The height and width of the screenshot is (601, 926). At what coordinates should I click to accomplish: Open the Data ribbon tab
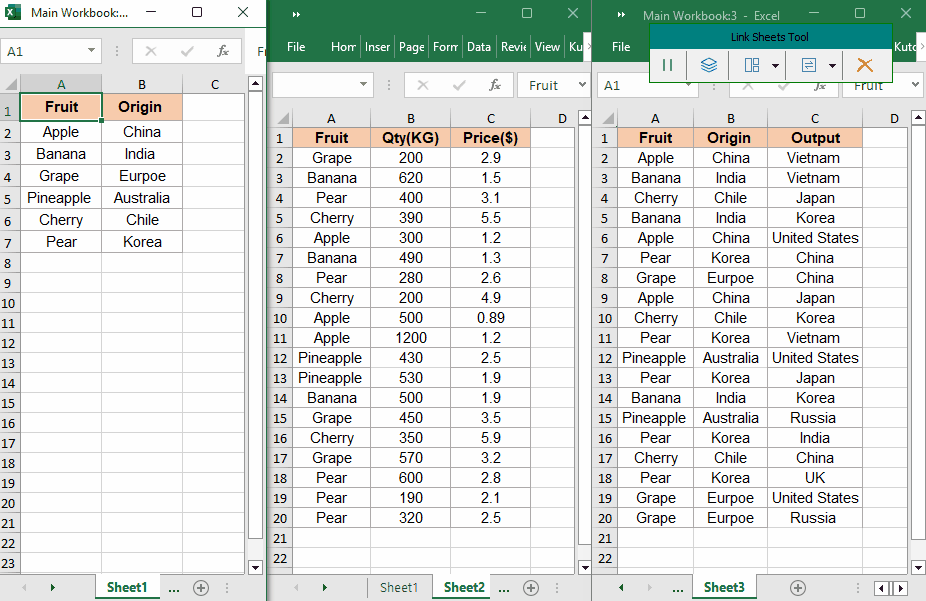tap(479, 47)
